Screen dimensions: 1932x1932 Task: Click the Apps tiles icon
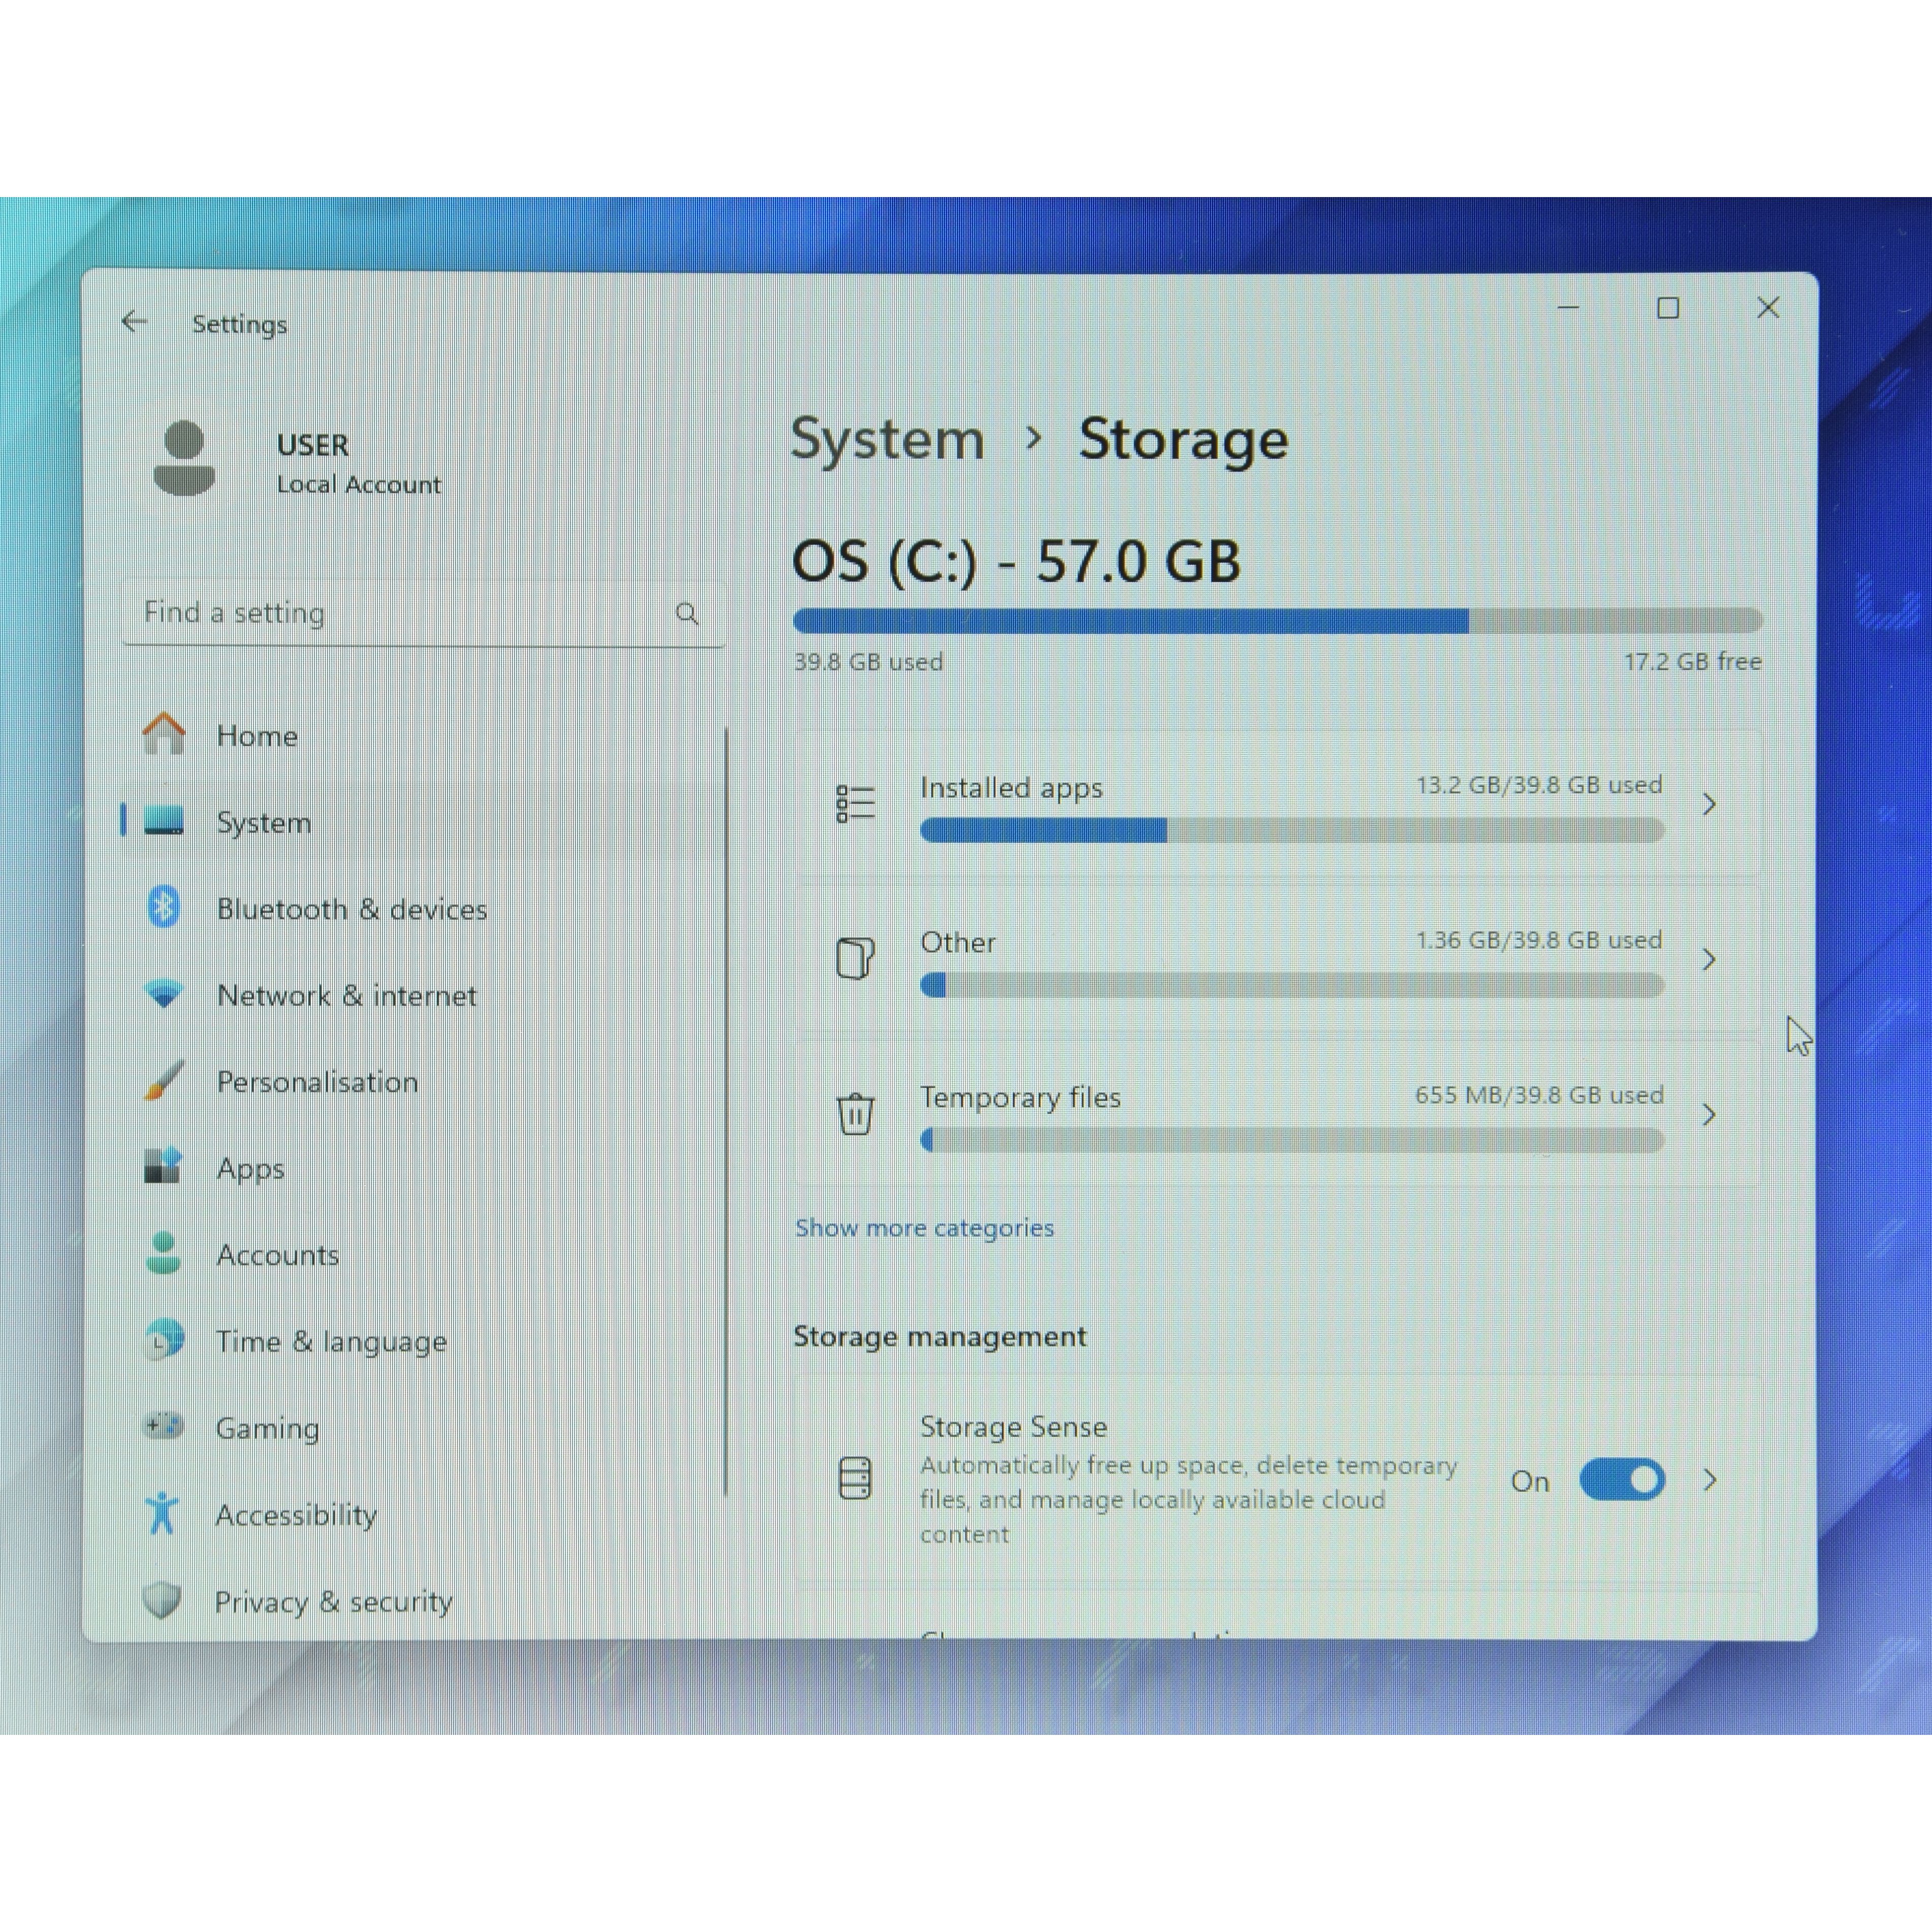(164, 1166)
